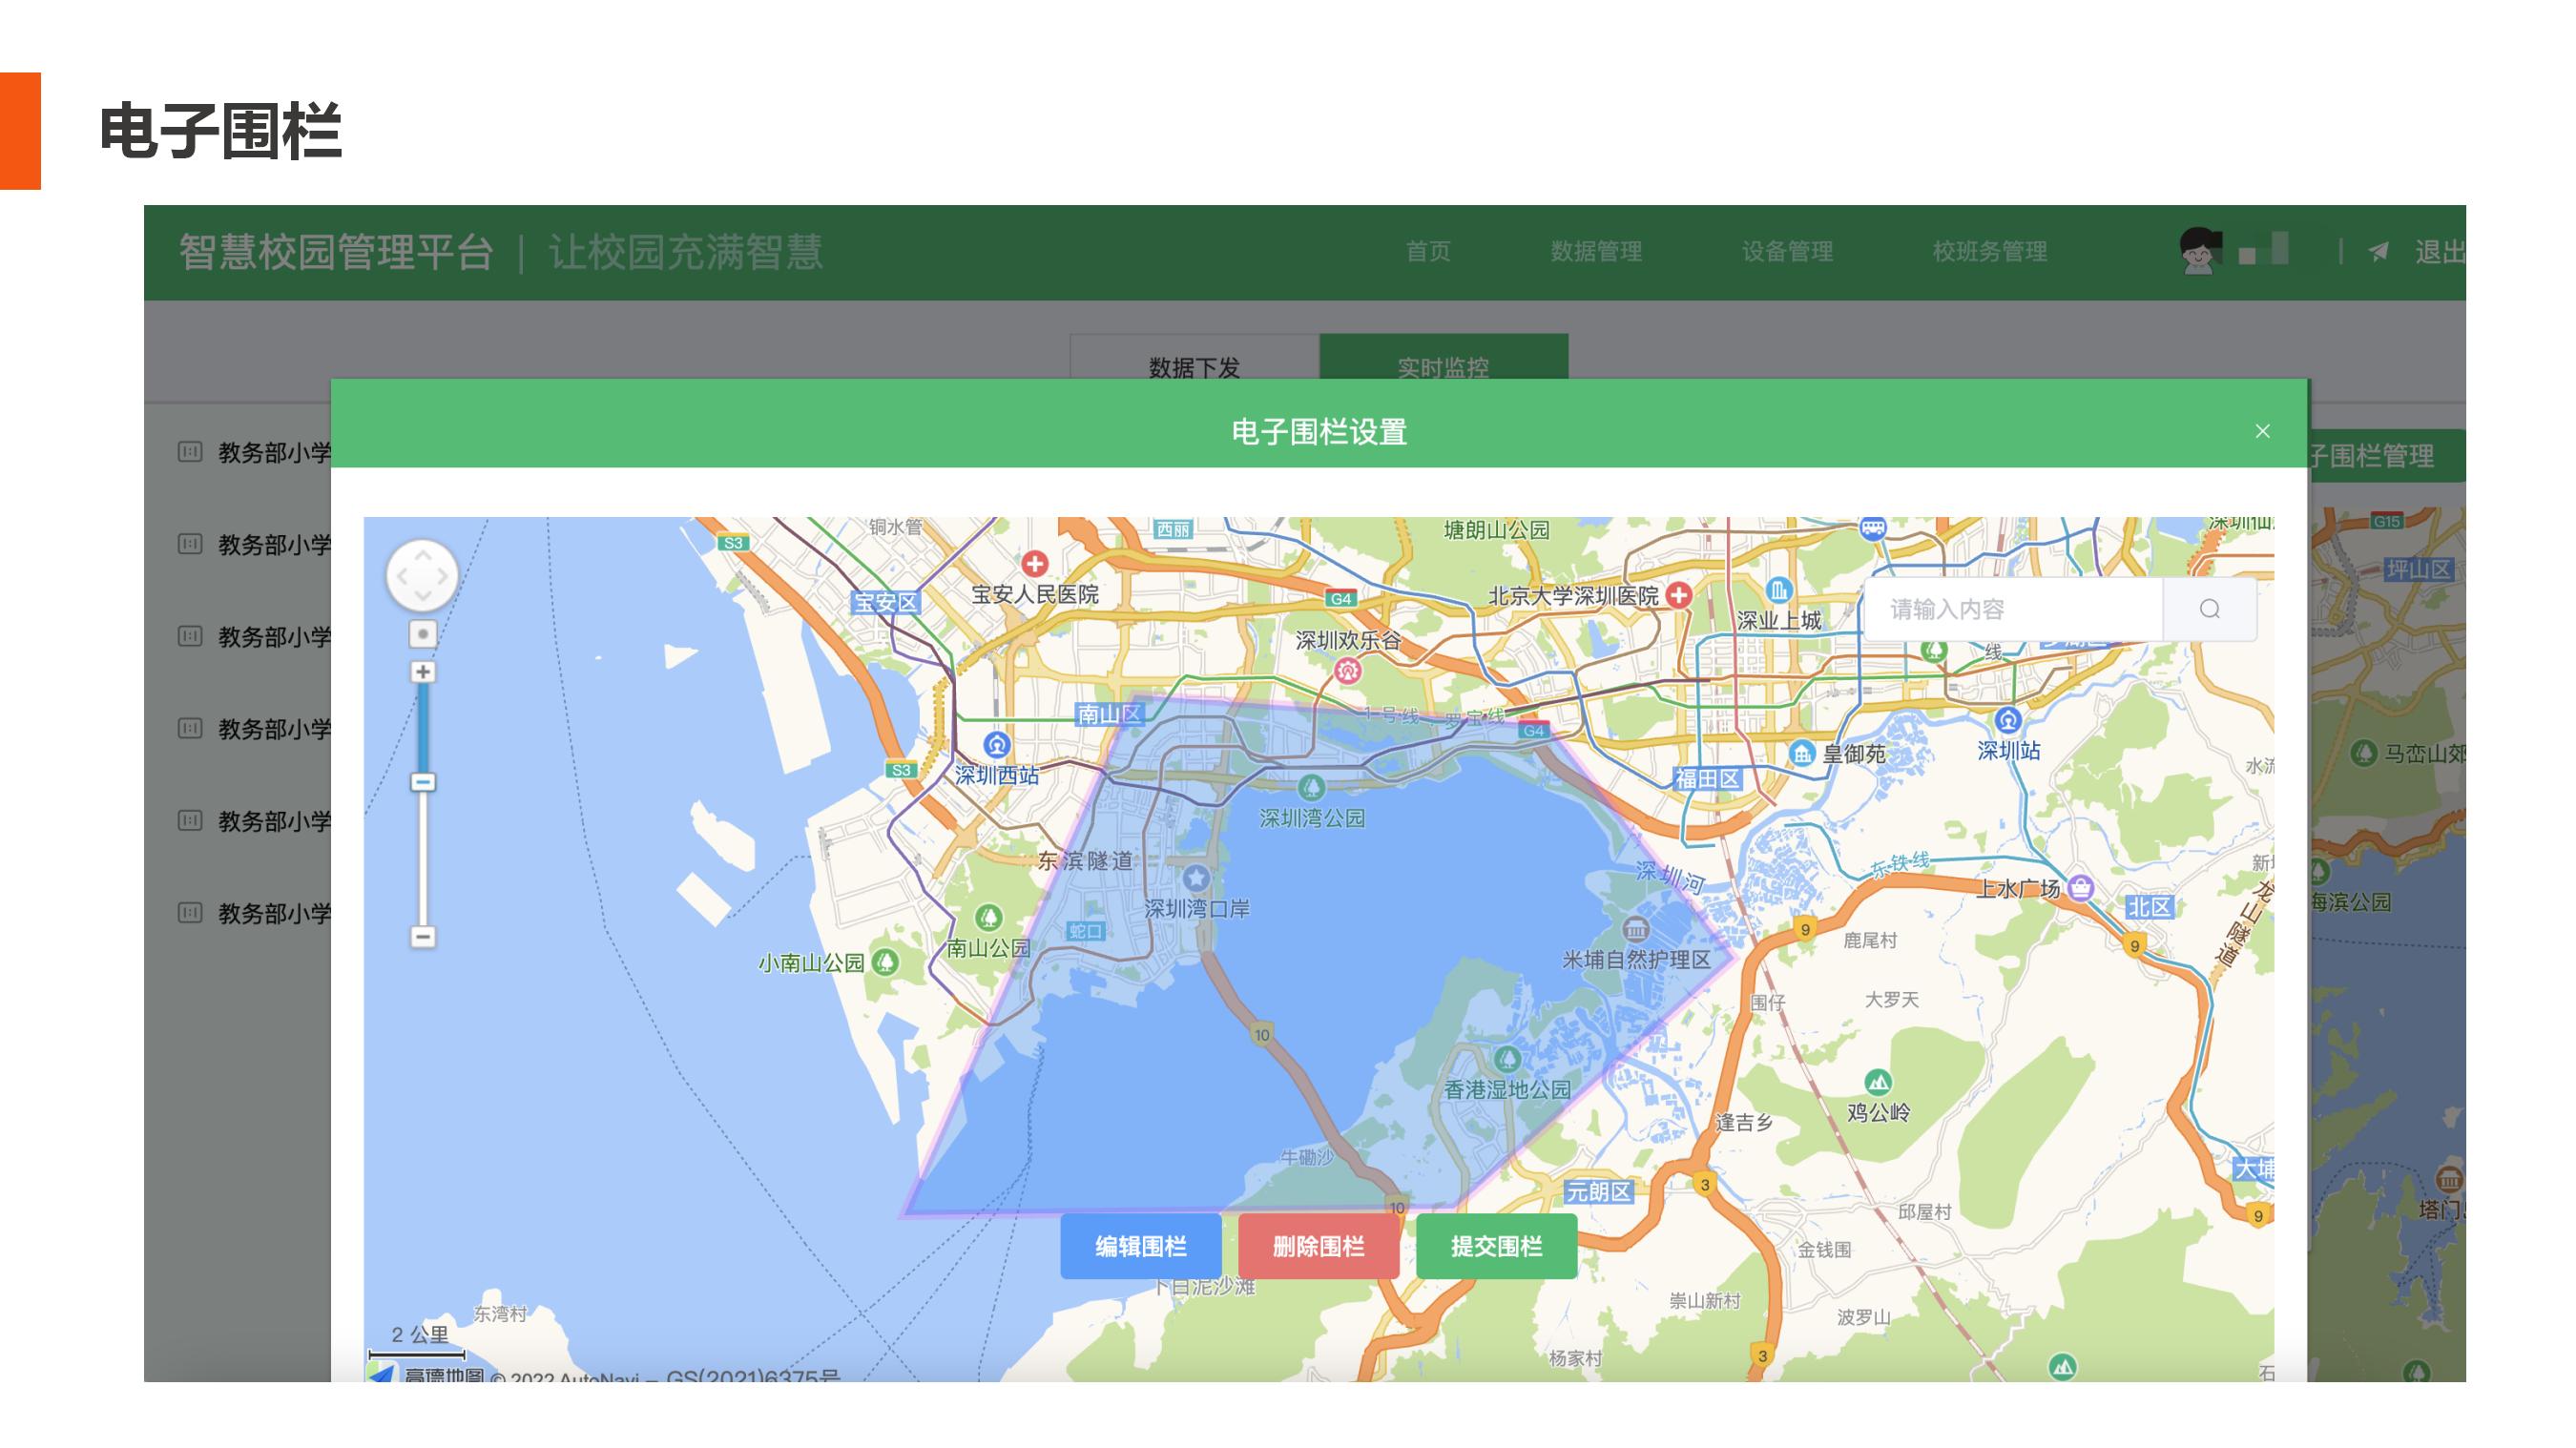The height and width of the screenshot is (1448, 2576).
Task: Click the 退出 logout link
Action: [2439, 252]
